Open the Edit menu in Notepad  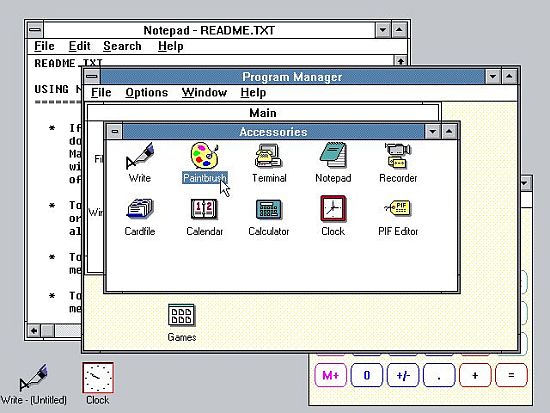79,46
